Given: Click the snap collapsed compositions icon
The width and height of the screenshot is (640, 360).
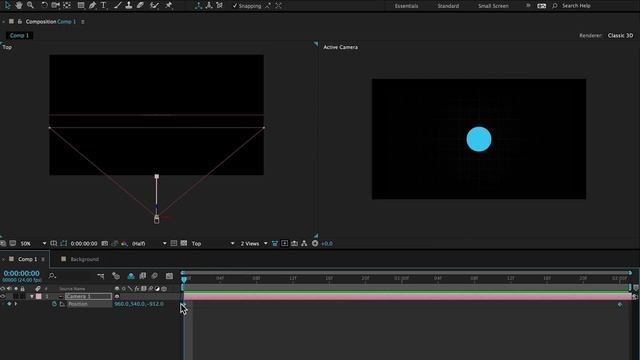Looking at the screenshot, I should (278, 6).
